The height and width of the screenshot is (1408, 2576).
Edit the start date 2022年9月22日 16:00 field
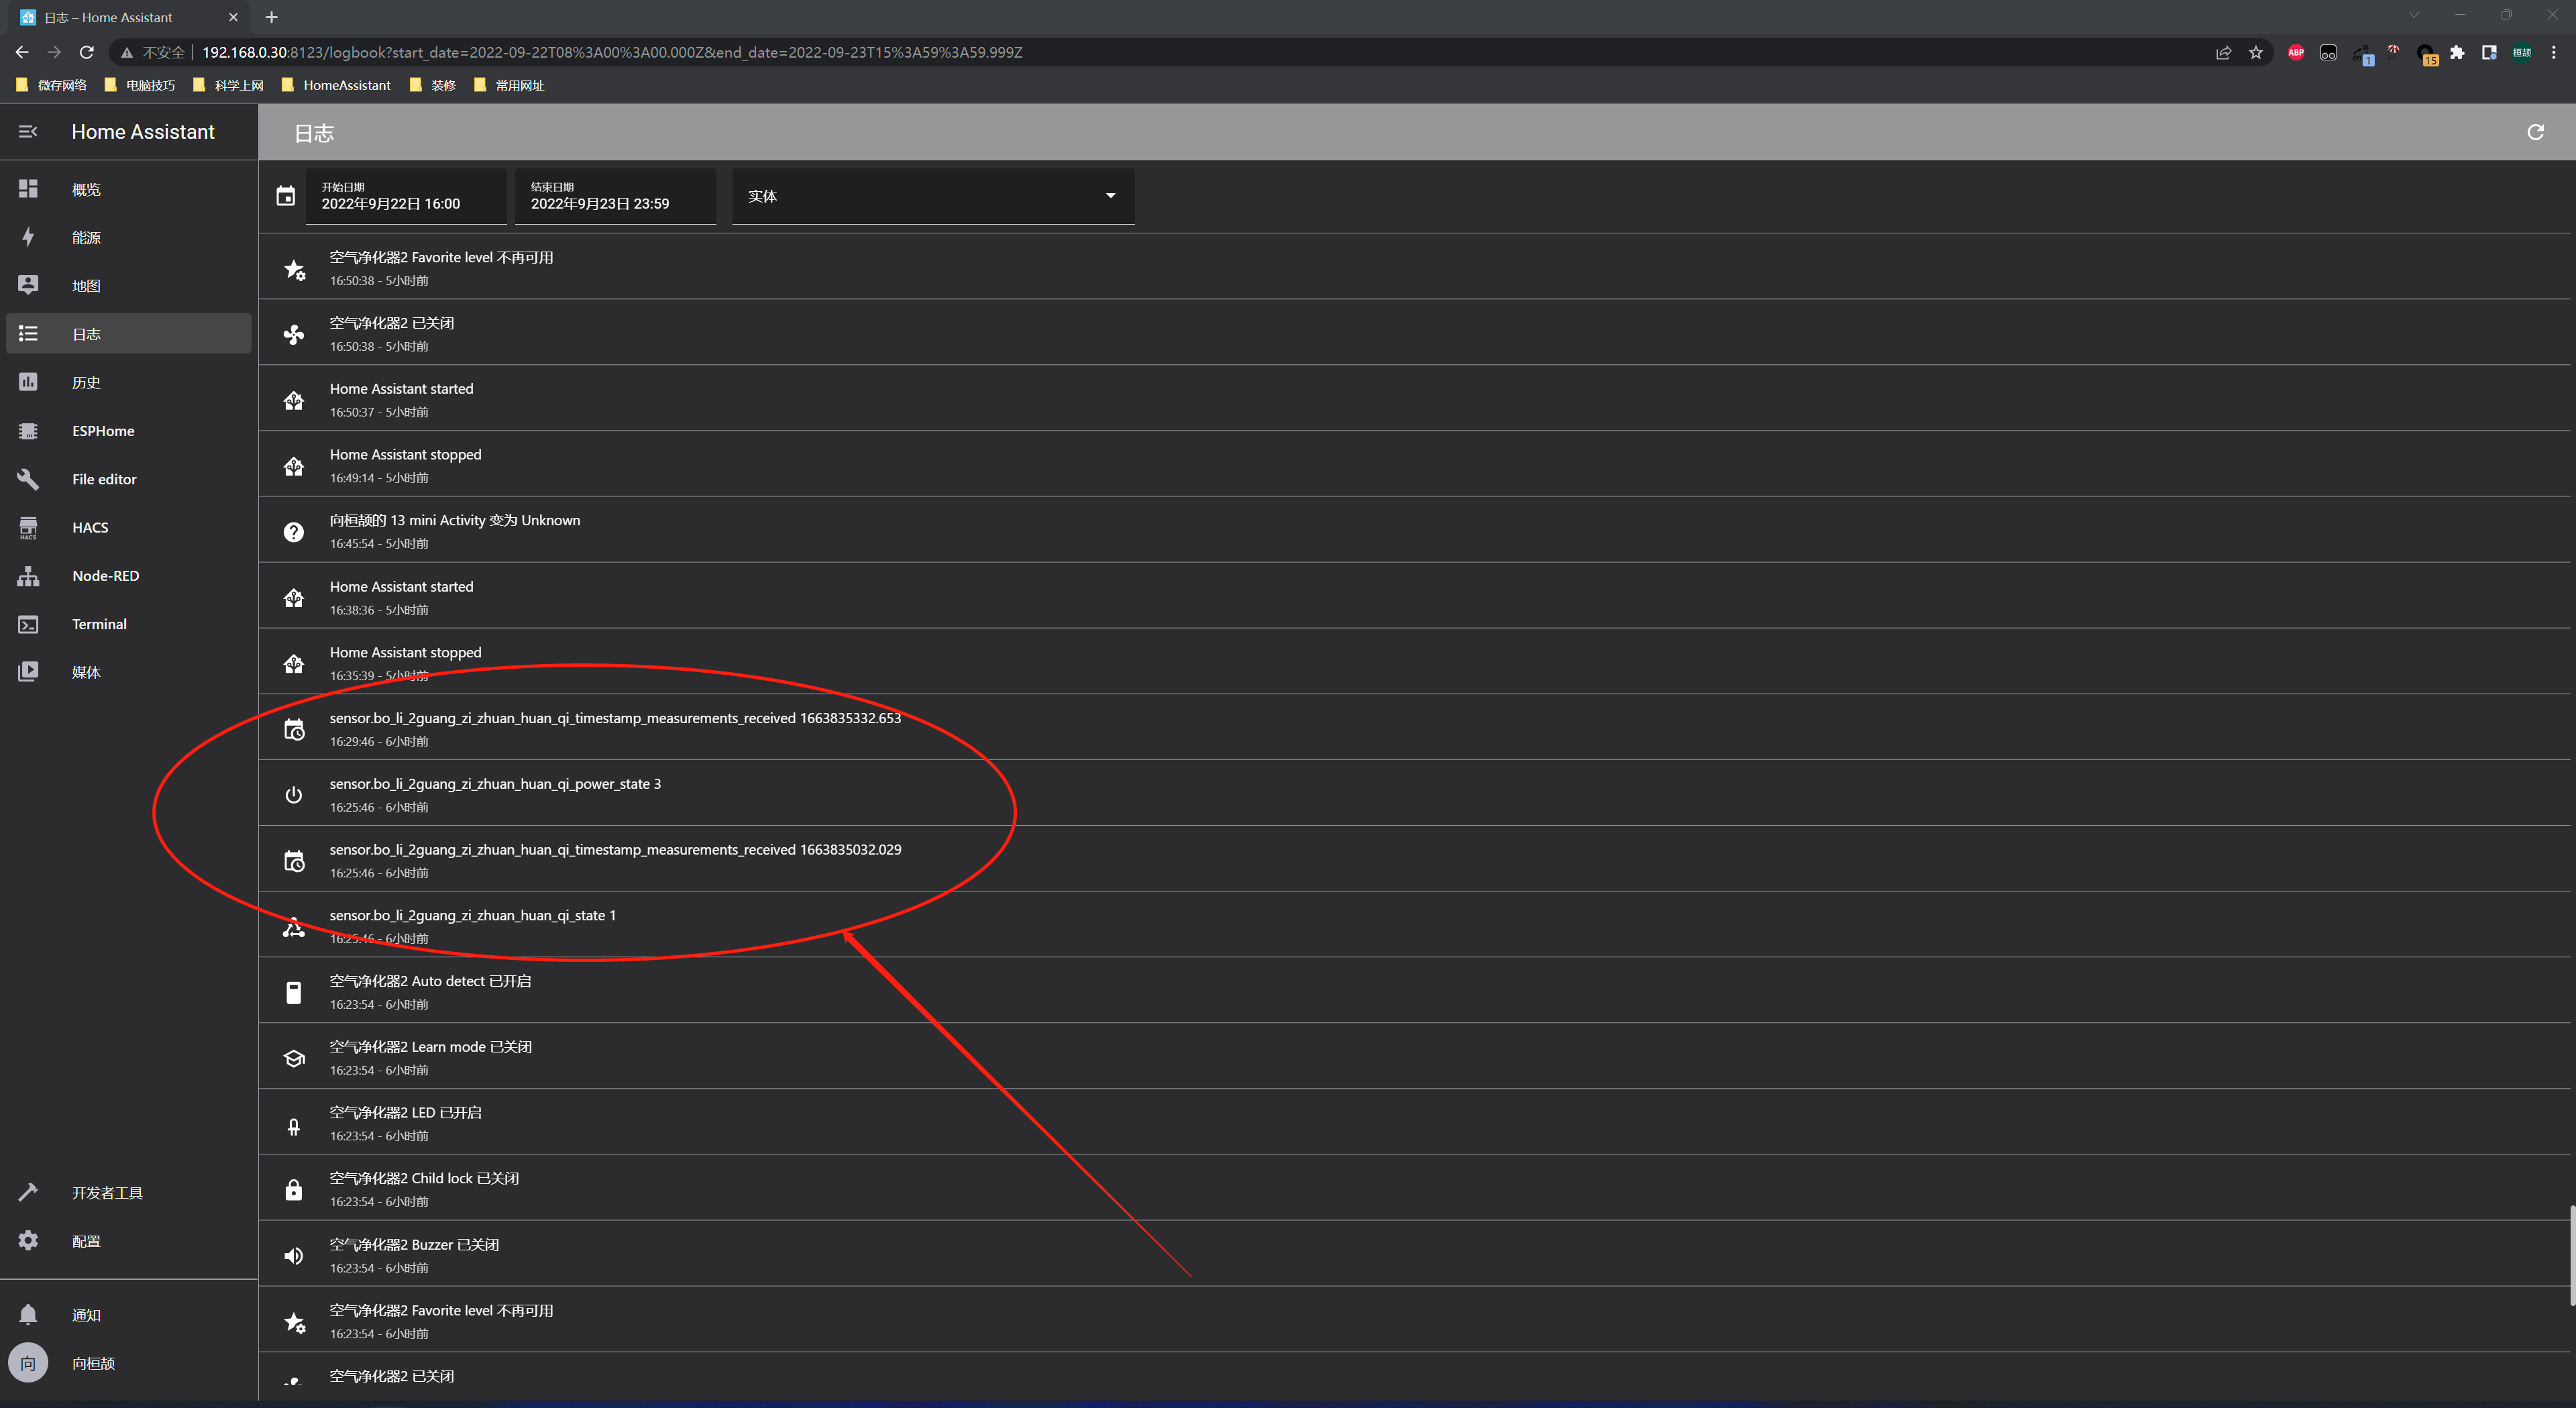click(x=406, y=196)
